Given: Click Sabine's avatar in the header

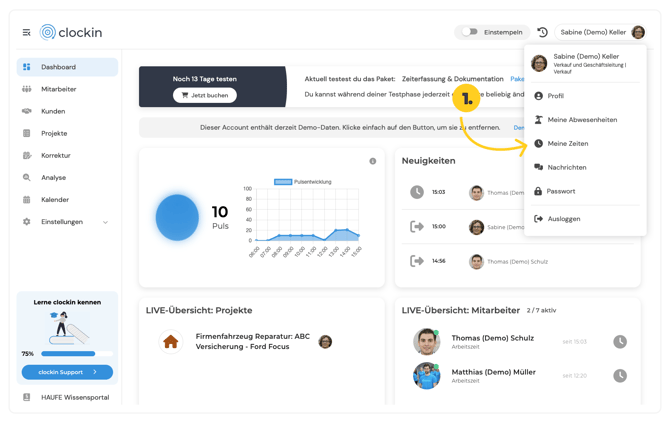Looking at the screenshot, I should click(638, 32).
